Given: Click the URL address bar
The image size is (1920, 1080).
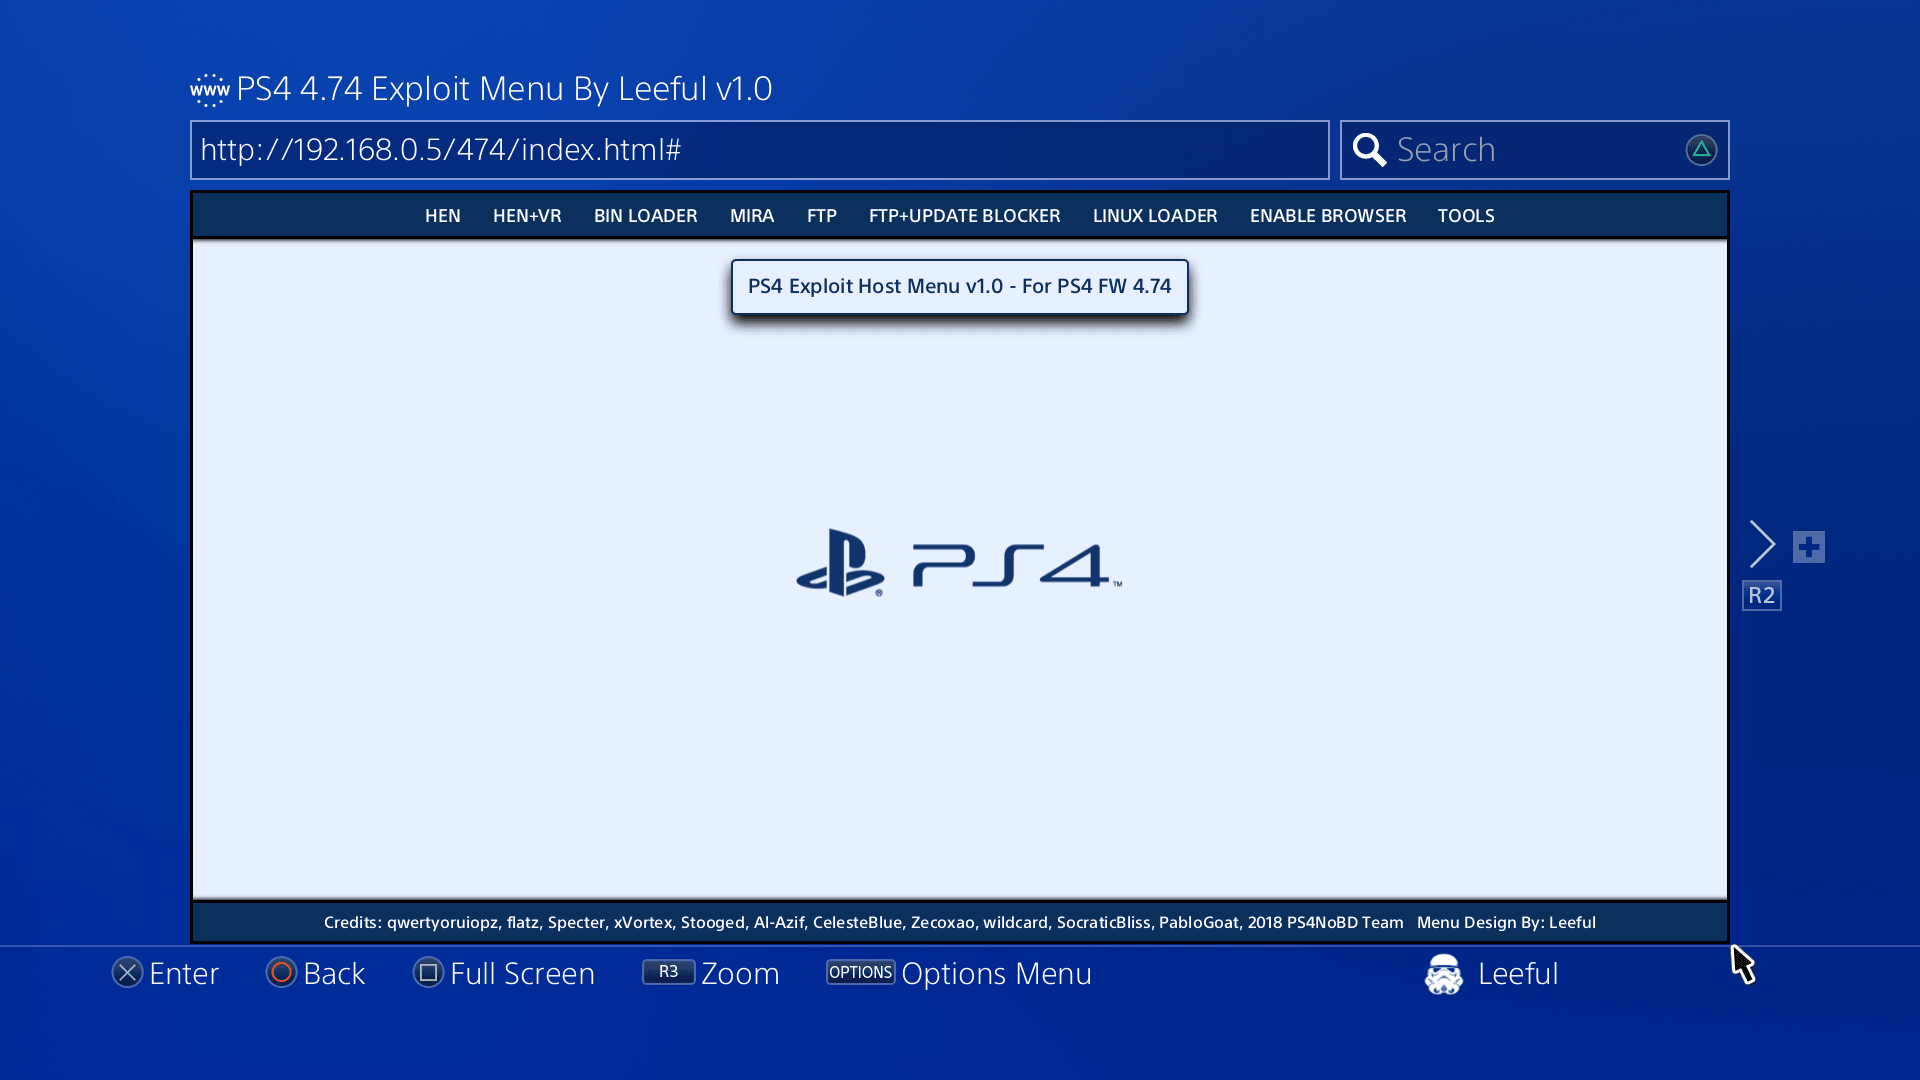Looking at the screenshot, I should coord(760,150).
